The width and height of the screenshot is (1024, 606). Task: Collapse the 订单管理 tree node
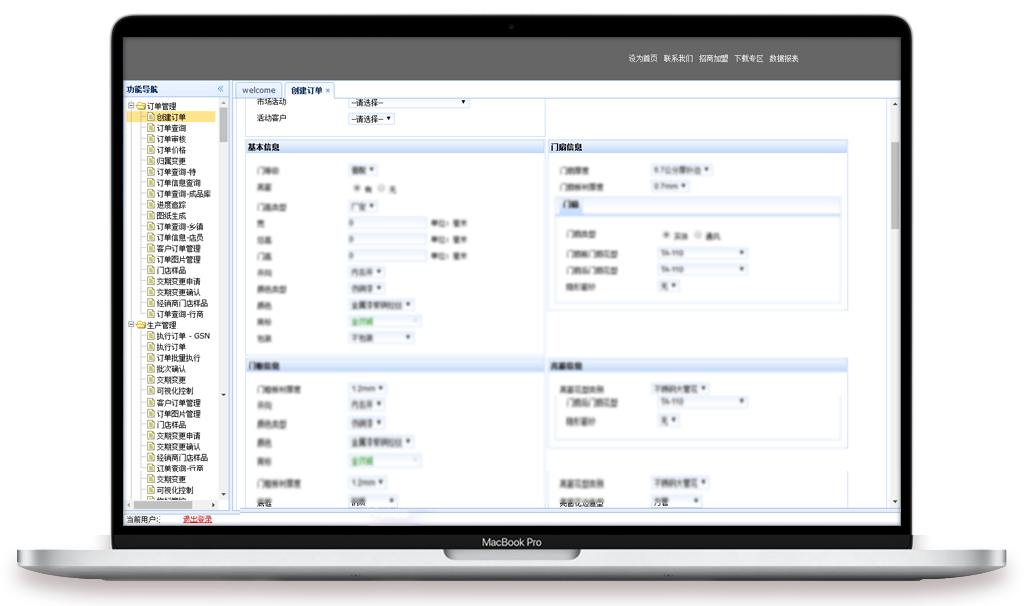(x=130, y=106)
